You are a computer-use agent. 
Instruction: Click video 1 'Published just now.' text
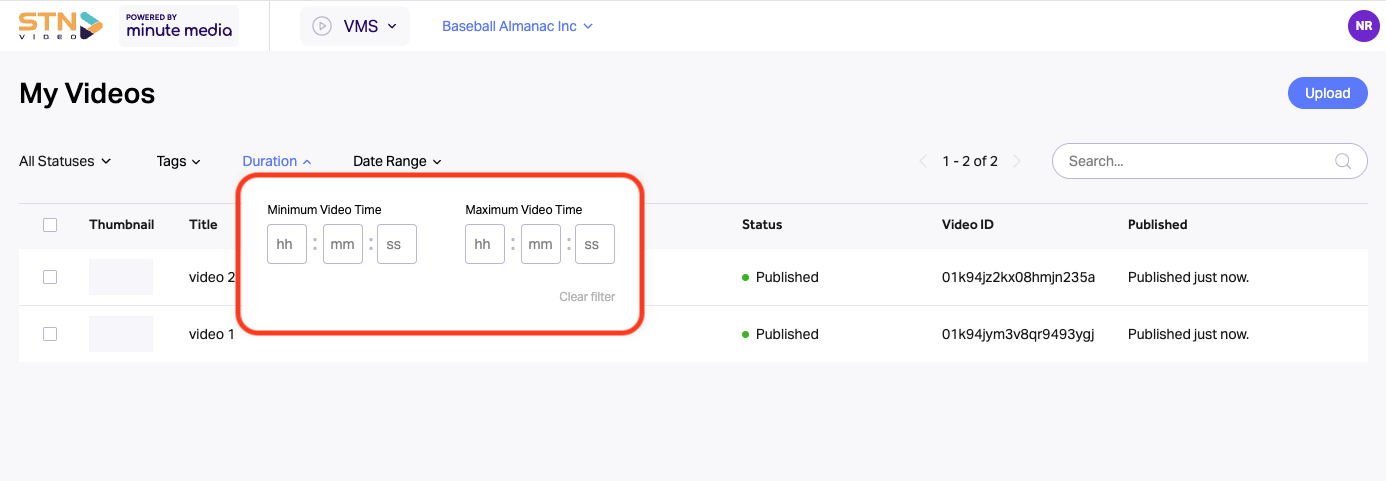(1189, 334)
